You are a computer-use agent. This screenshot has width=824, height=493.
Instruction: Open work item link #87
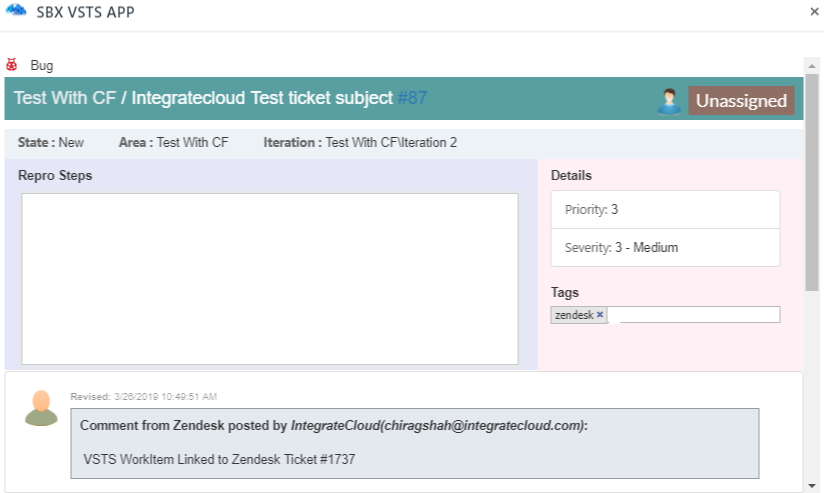(x=412, y=98)
